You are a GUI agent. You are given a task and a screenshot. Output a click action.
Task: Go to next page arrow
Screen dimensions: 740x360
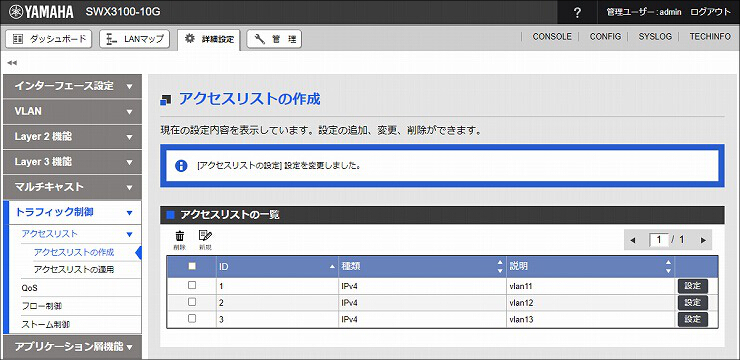(x=703, y=240)
